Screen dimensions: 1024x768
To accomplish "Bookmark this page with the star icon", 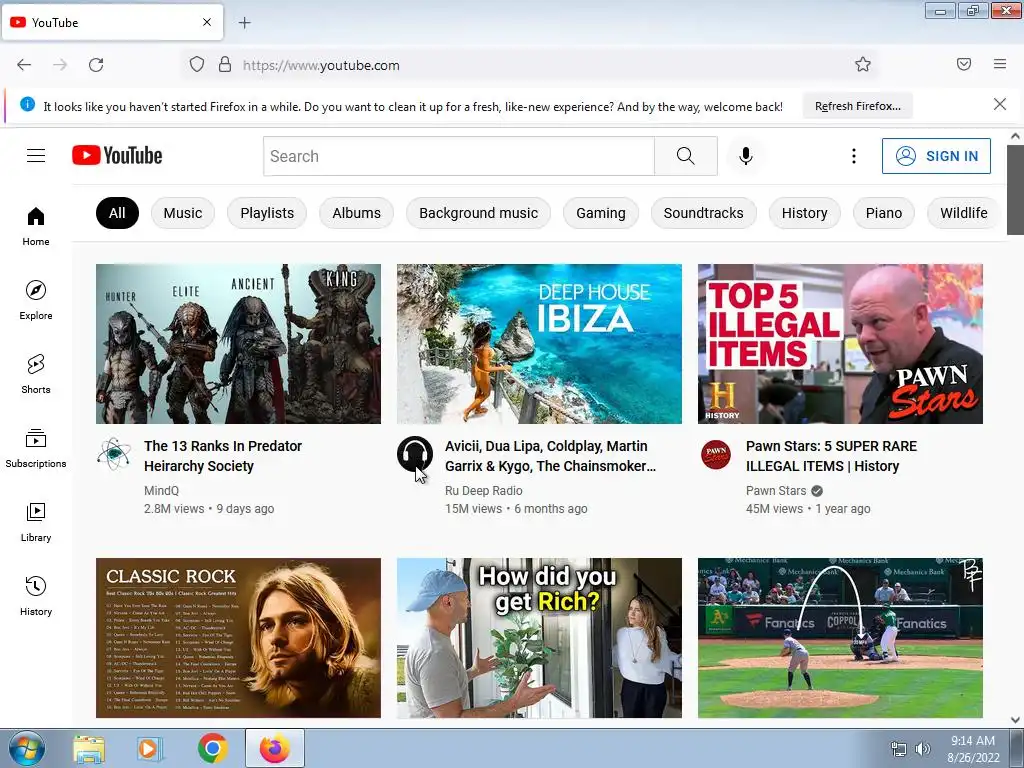I will coord(863,64).
